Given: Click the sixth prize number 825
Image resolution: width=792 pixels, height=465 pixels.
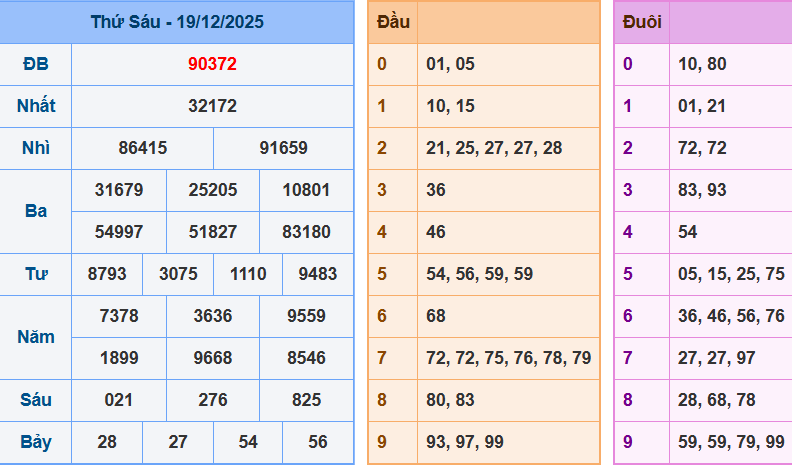Looking at the screenshot, I should tap(306, 400).
